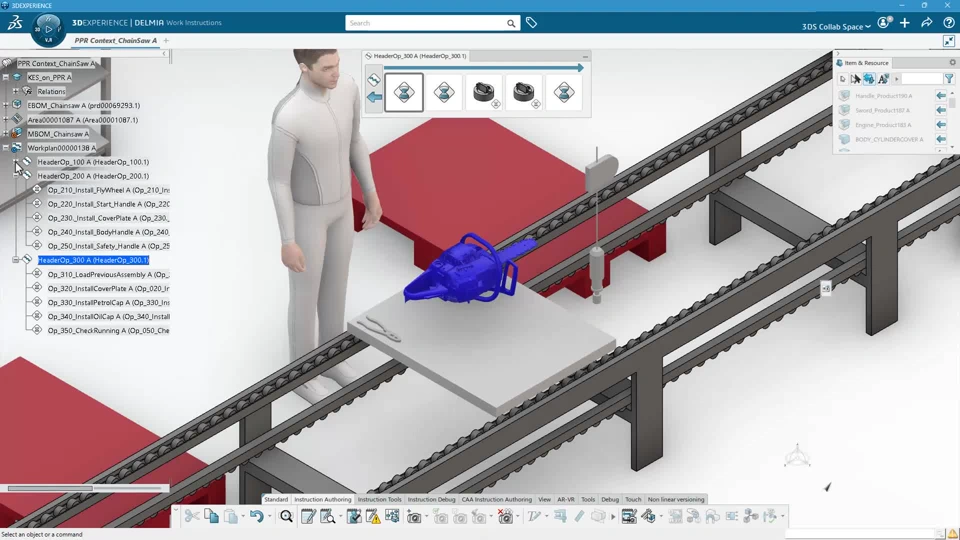Collapse the HeaderOp_300 A node

(15, 260)
